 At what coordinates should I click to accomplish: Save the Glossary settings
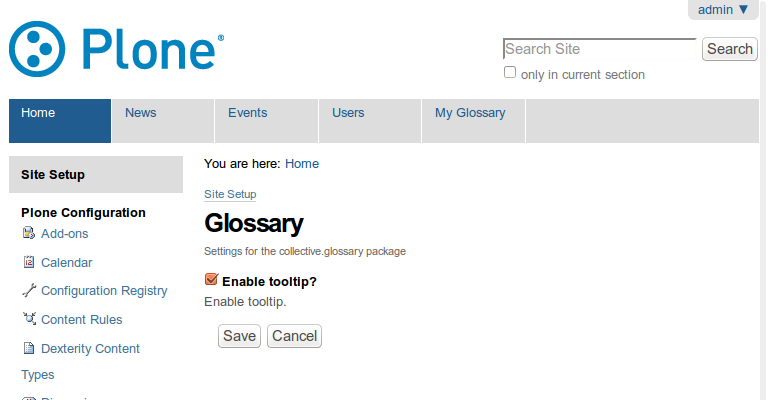[240, 336]
